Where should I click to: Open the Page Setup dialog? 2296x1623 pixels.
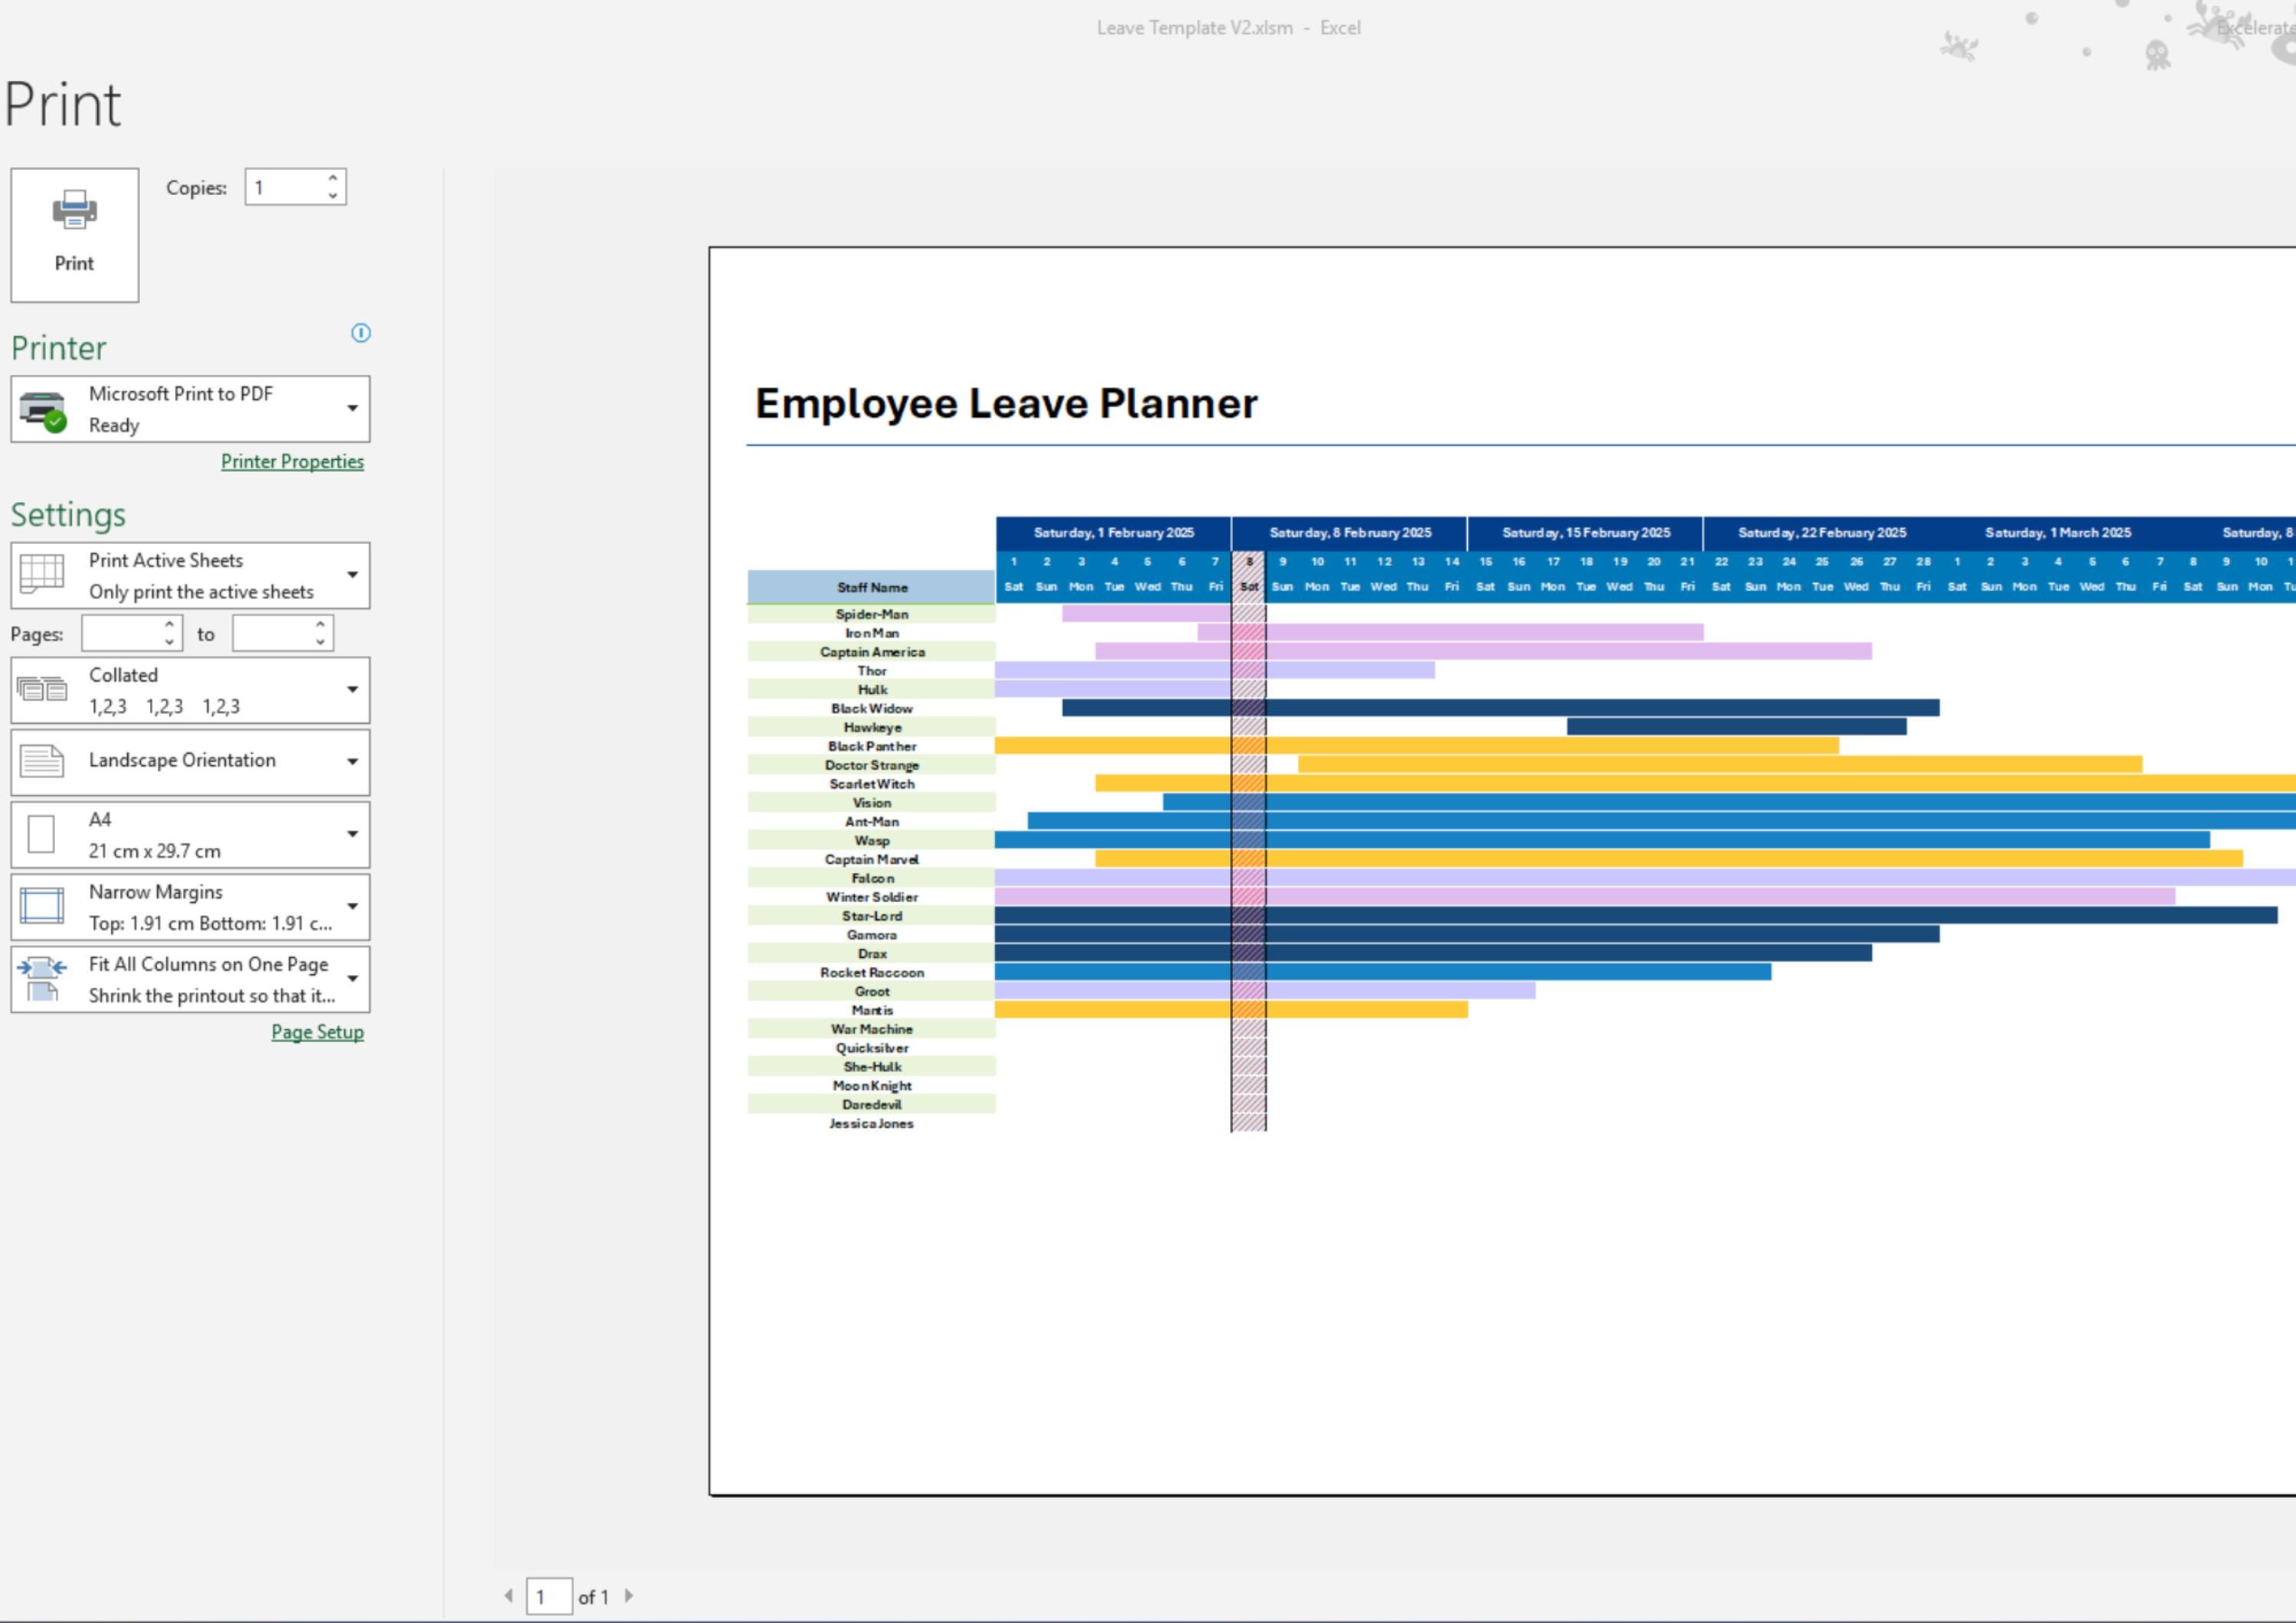pos(317,1031)
